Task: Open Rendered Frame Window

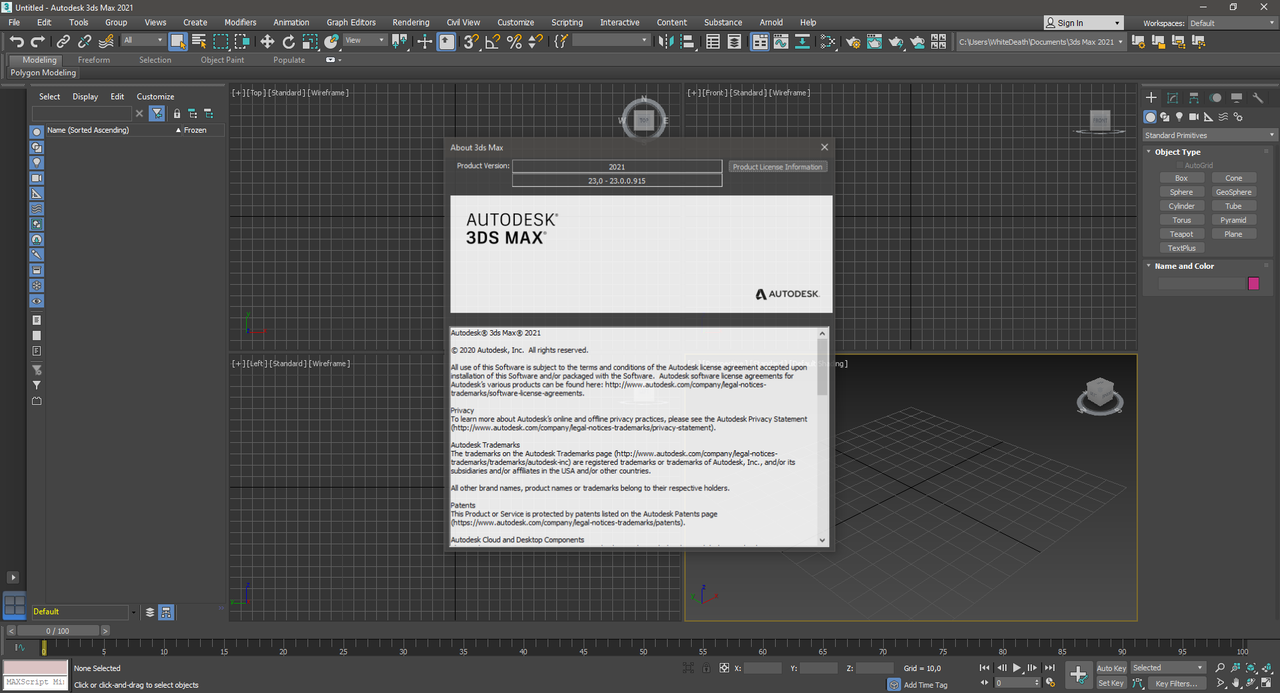Action: coord(874,41)
